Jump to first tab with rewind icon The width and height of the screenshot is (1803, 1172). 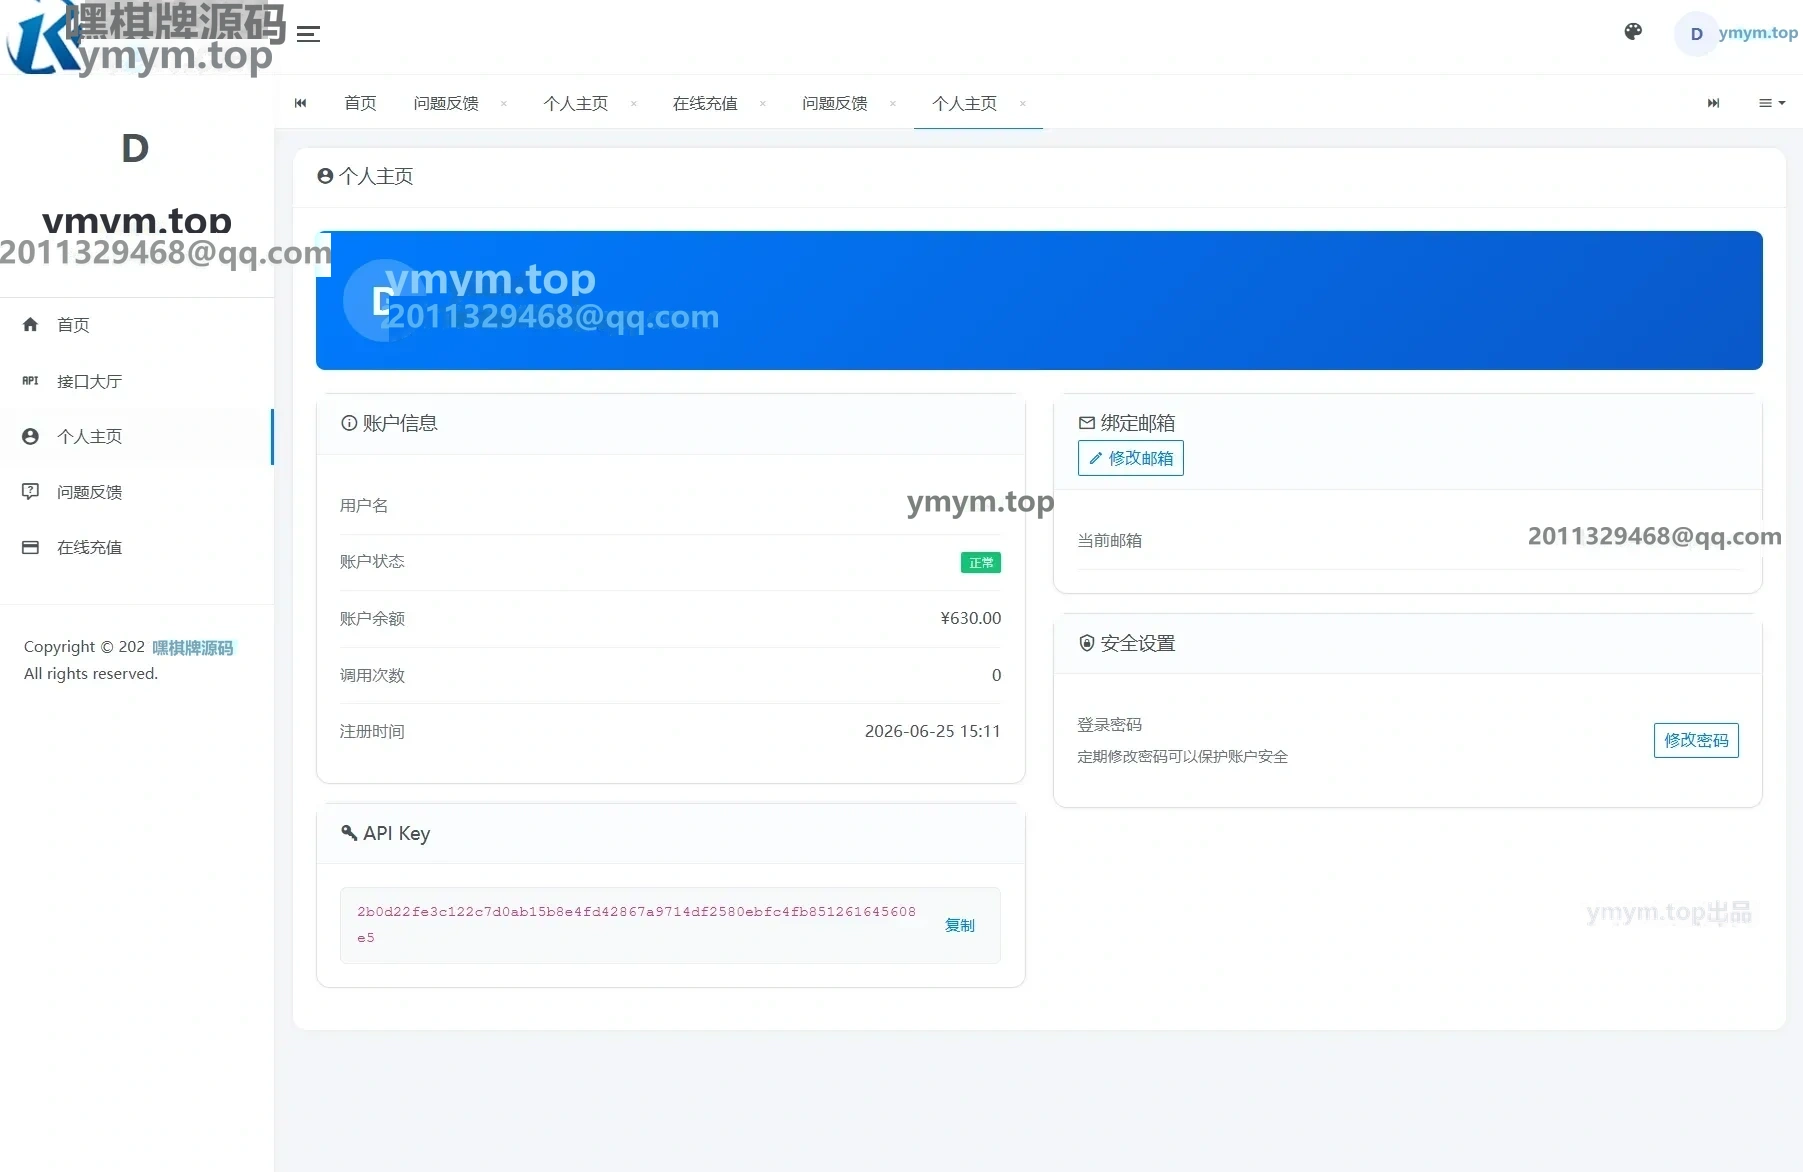tap(300, 103)
